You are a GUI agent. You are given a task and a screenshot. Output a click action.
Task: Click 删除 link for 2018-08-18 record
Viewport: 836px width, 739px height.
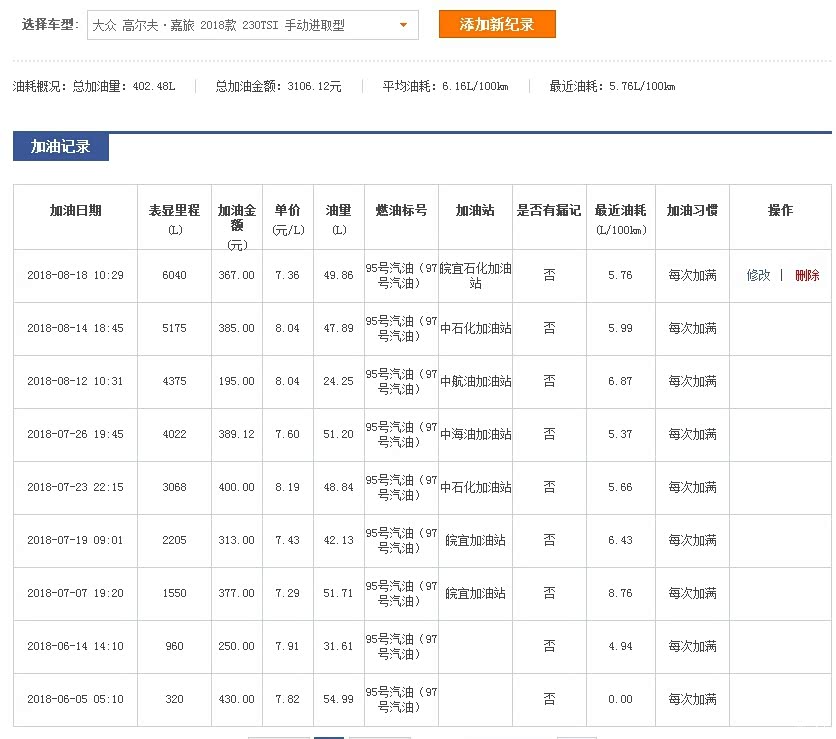point(807,275)
